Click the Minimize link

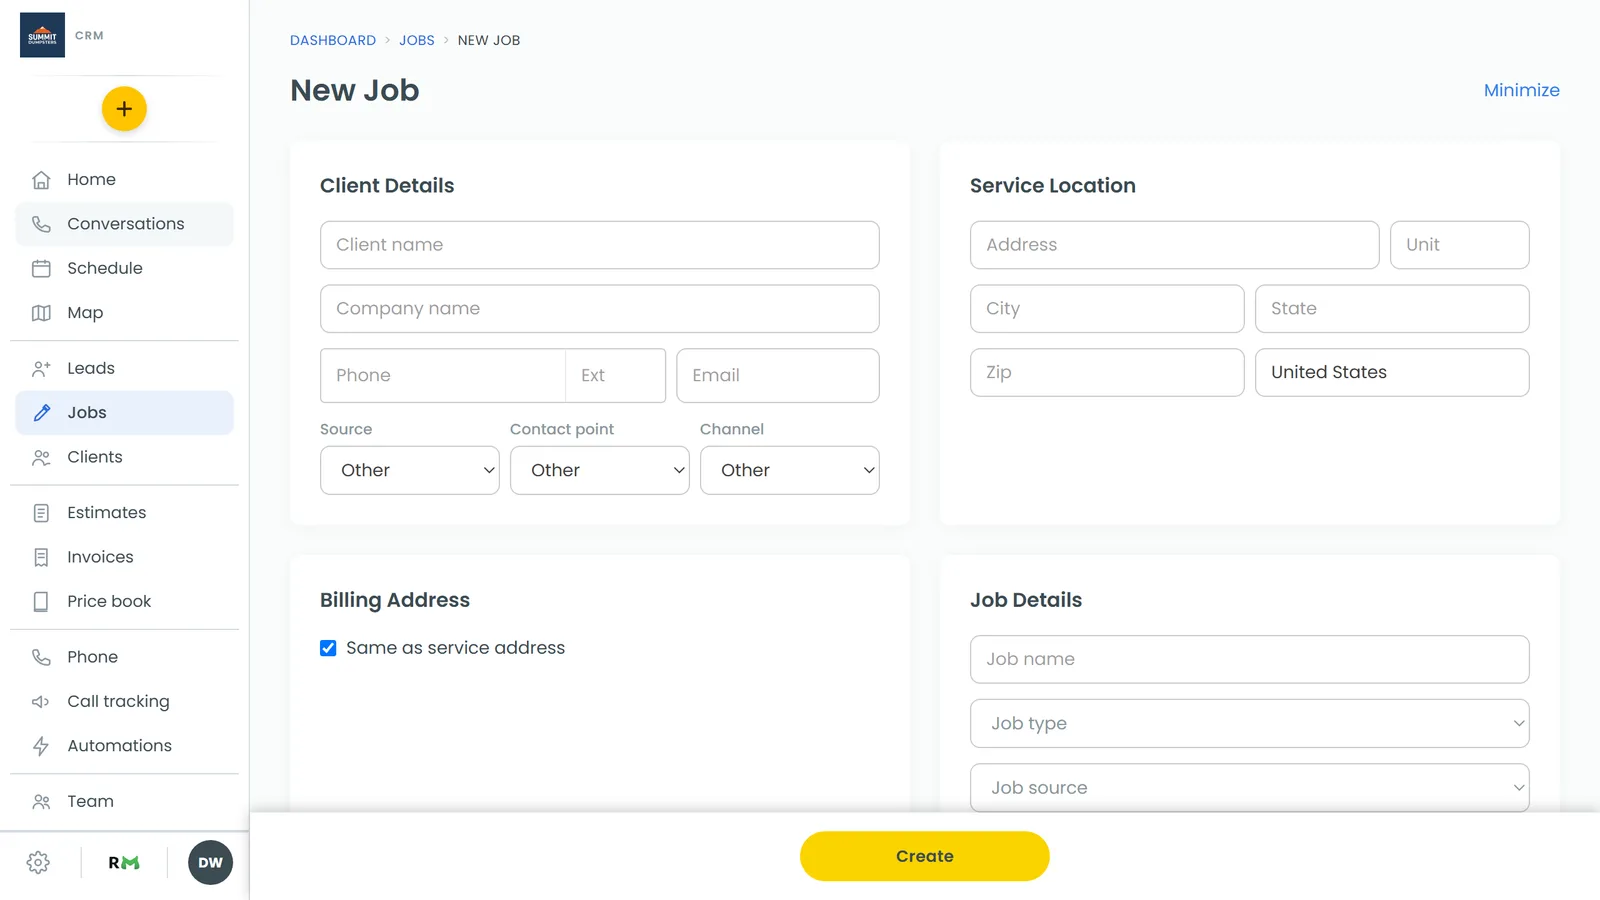(1521, 90)
